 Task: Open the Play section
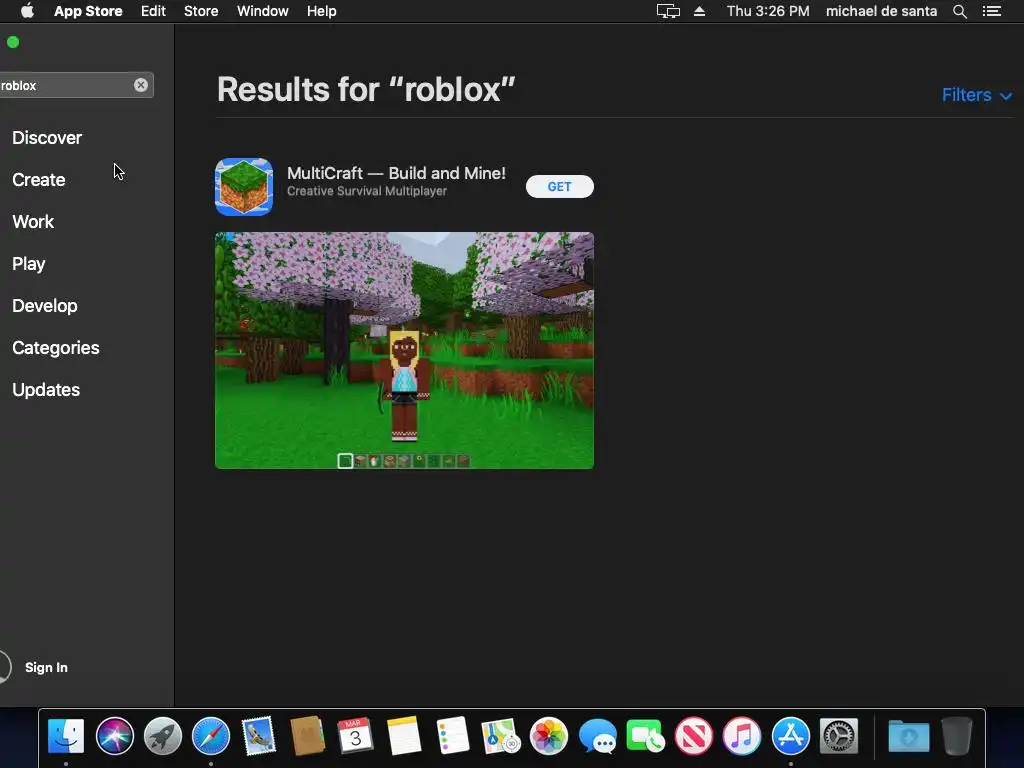(29, 264)
